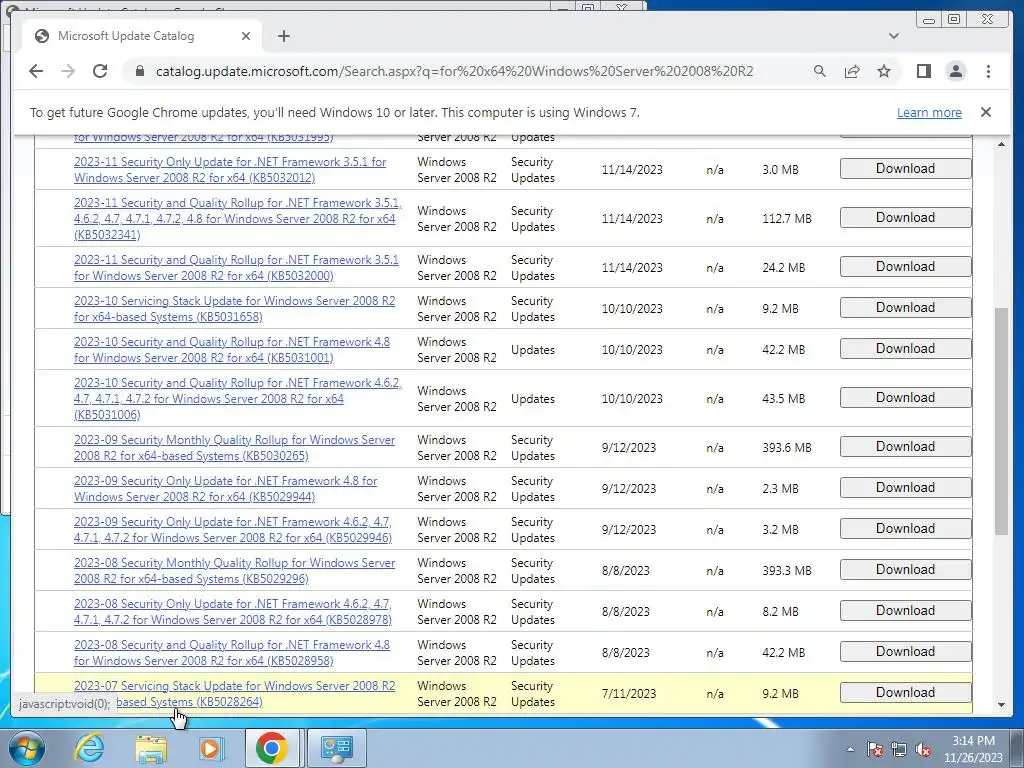
Task: Open KB5032000 .NET Framework 3.5.1 link
Action: [x=236, y=268]
